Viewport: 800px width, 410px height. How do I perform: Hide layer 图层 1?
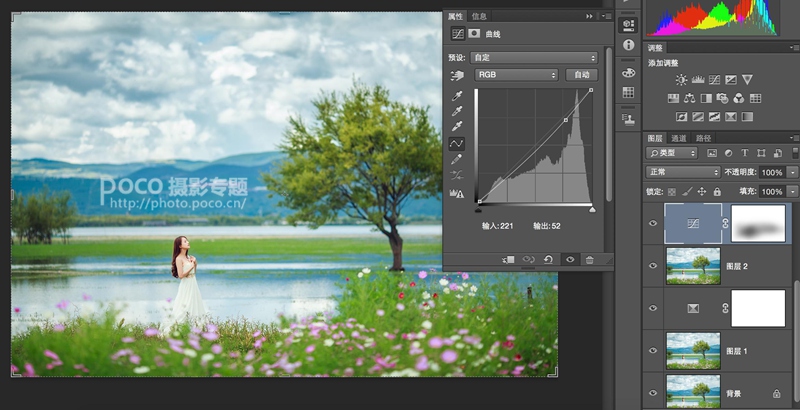coord(653,350)
